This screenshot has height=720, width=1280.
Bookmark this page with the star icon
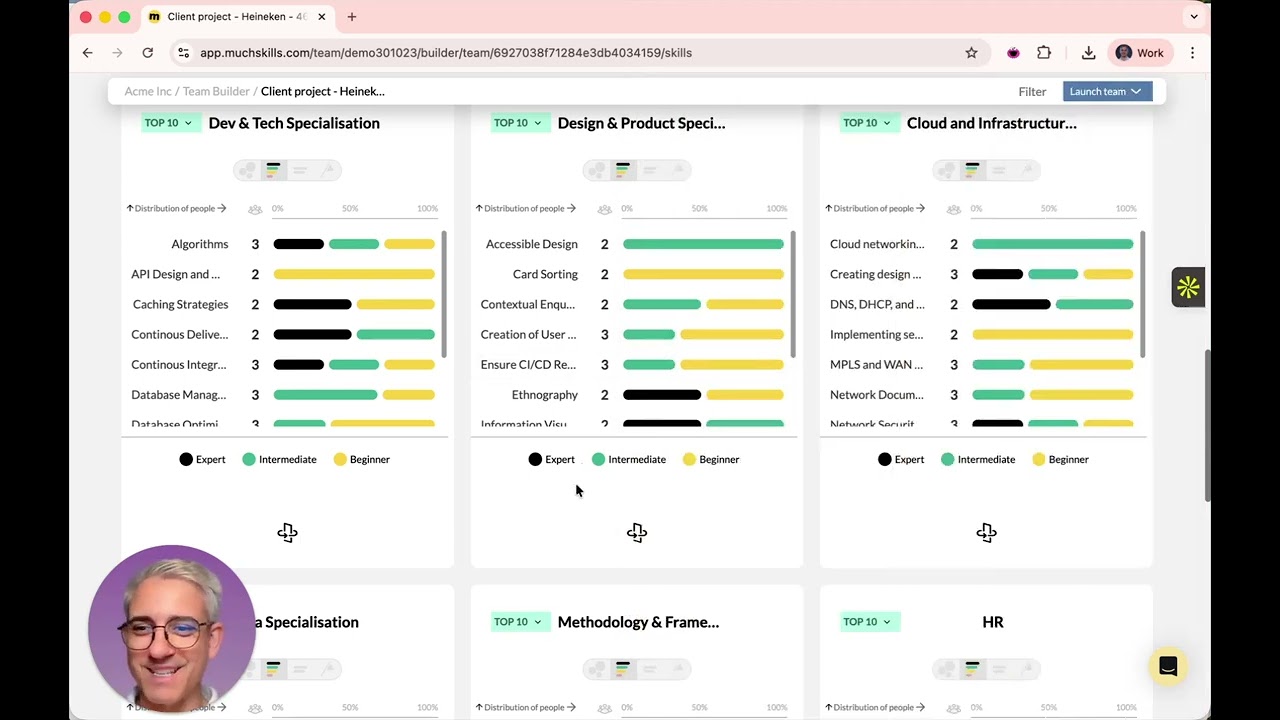click(971, 53)
